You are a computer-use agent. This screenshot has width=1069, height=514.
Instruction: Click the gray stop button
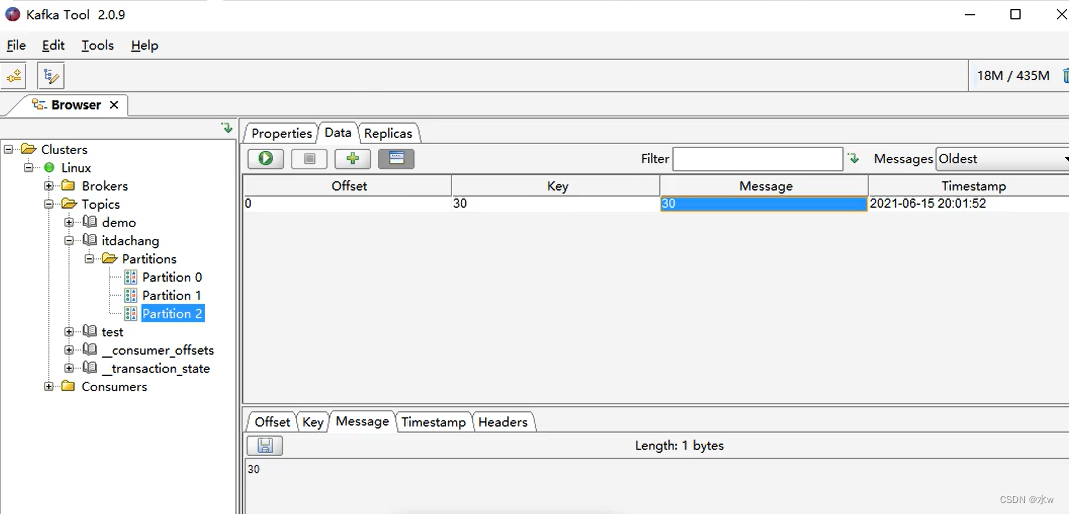[x=309, y=159]
